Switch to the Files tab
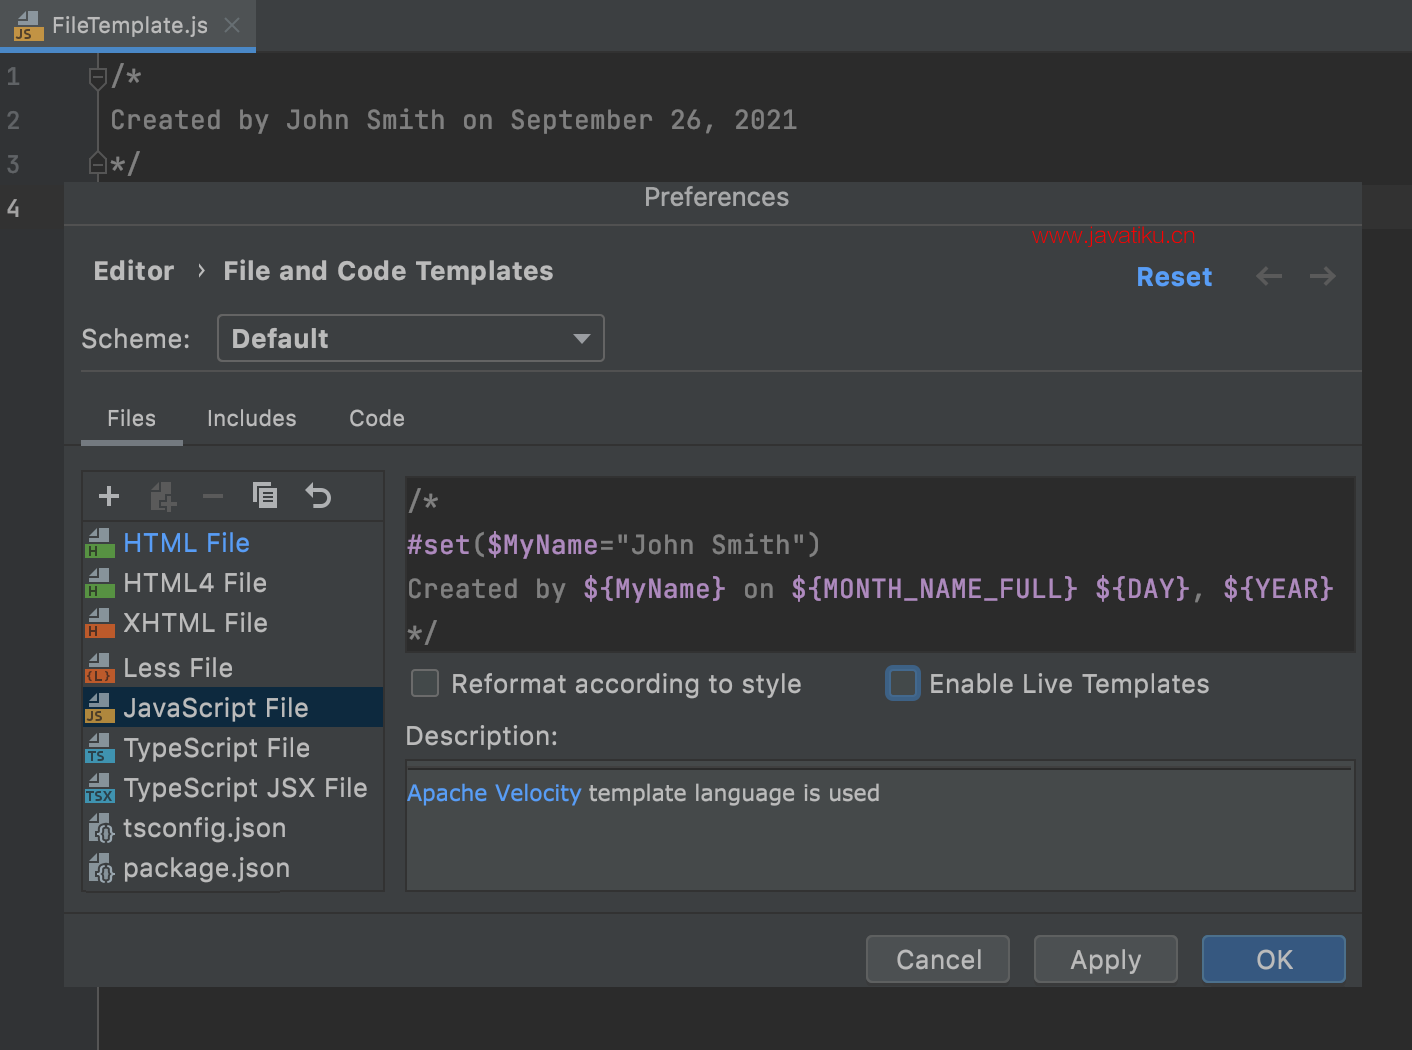The image size is (1412, 1050). pos(132,418)
